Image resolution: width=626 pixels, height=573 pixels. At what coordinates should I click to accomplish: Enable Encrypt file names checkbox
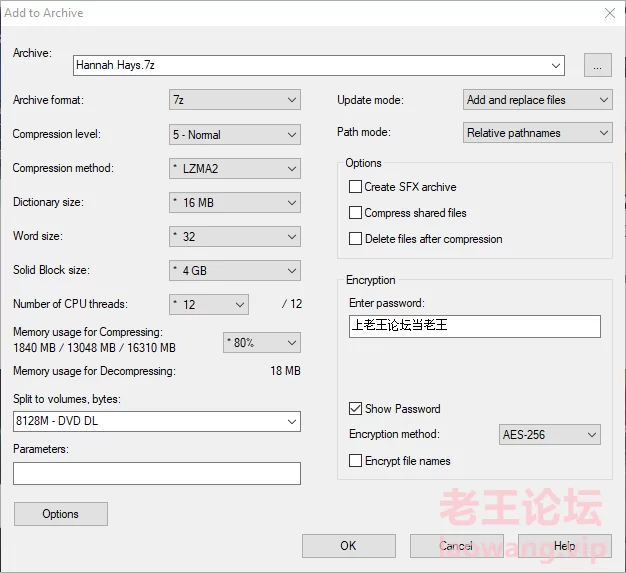click(355, 460)
